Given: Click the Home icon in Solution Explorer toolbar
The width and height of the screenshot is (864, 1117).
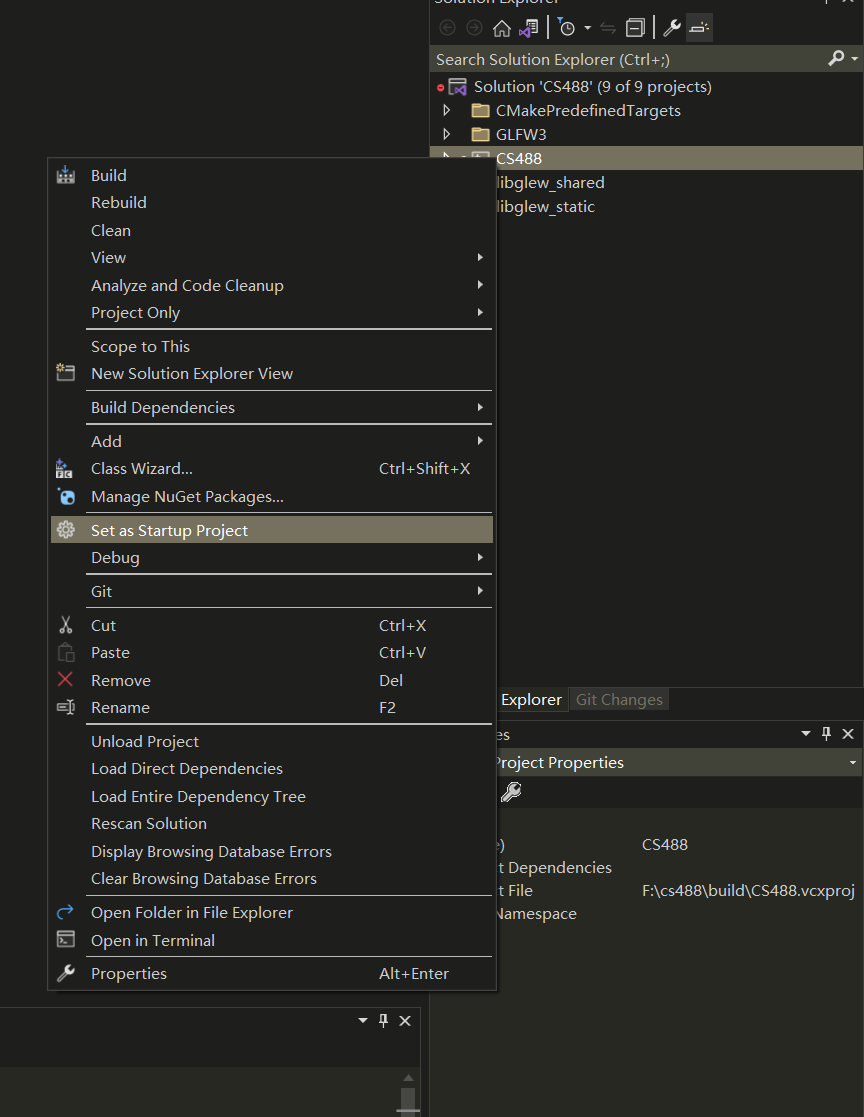Looking at the screenshot, I should click(501, 28).
